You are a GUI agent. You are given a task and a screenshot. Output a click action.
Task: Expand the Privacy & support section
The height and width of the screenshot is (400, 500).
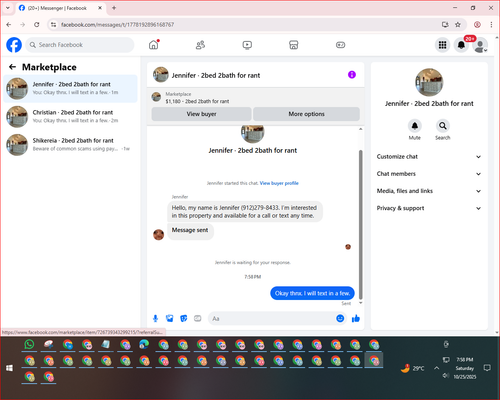point(429,208)
